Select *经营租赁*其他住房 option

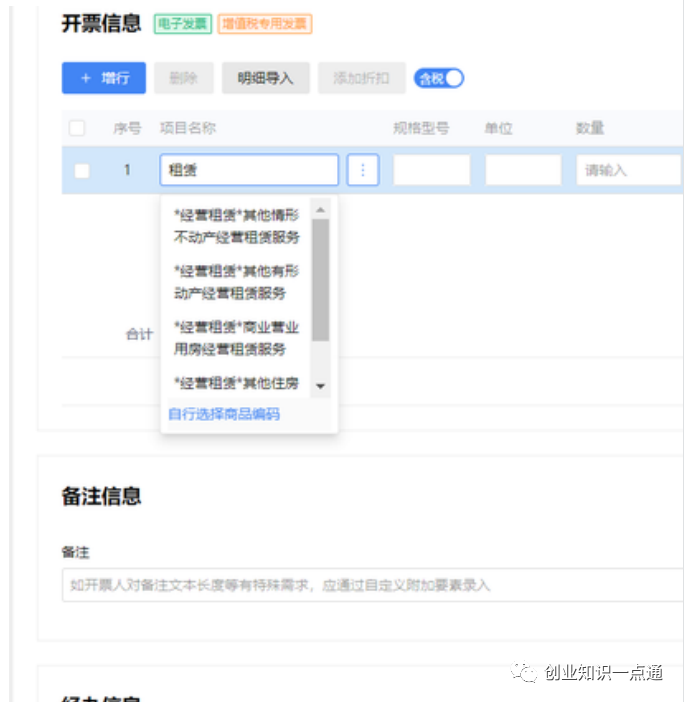click(236, 383)
